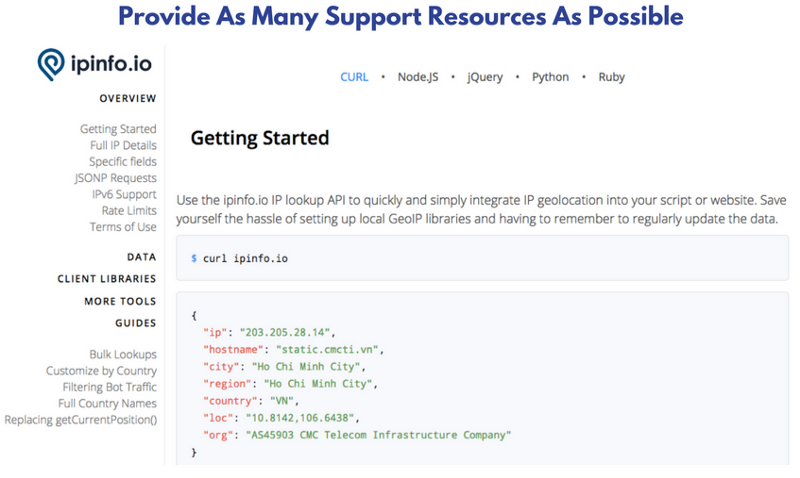The height and width of the screenshot is (478, 800).
Task: Open the Replacing getCurrentPosition() guide
Action: (x=81, y=420)
